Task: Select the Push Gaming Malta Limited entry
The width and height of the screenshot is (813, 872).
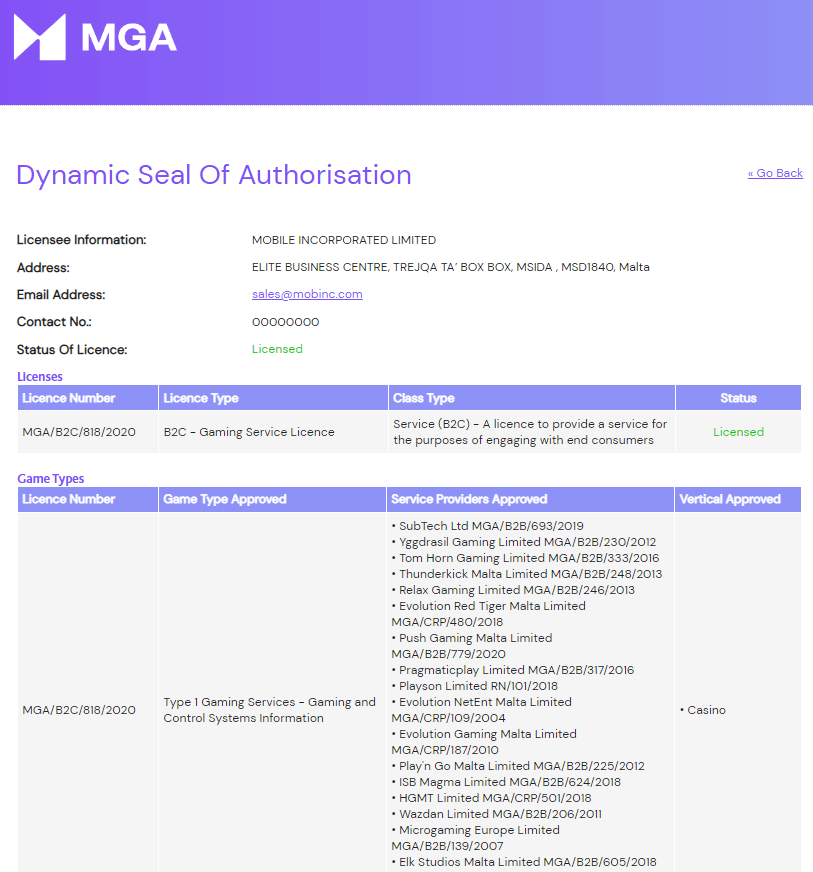Action: (x=472, y=646)
